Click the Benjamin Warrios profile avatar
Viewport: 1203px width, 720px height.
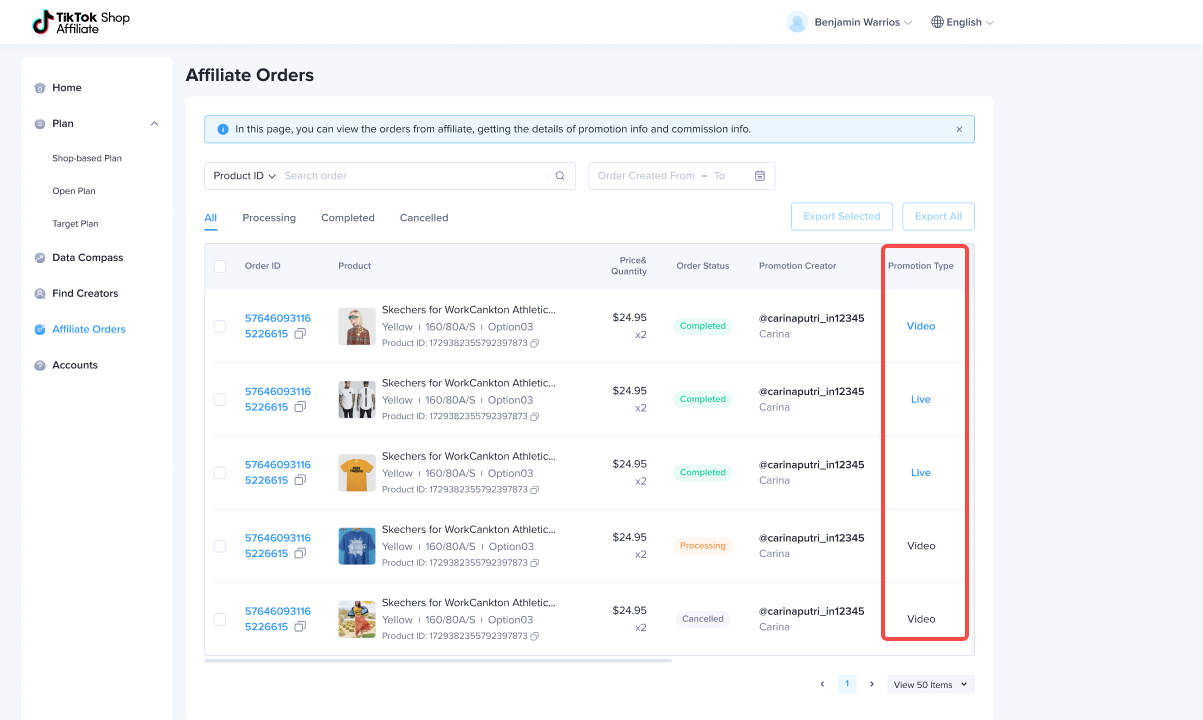[797, 22]
